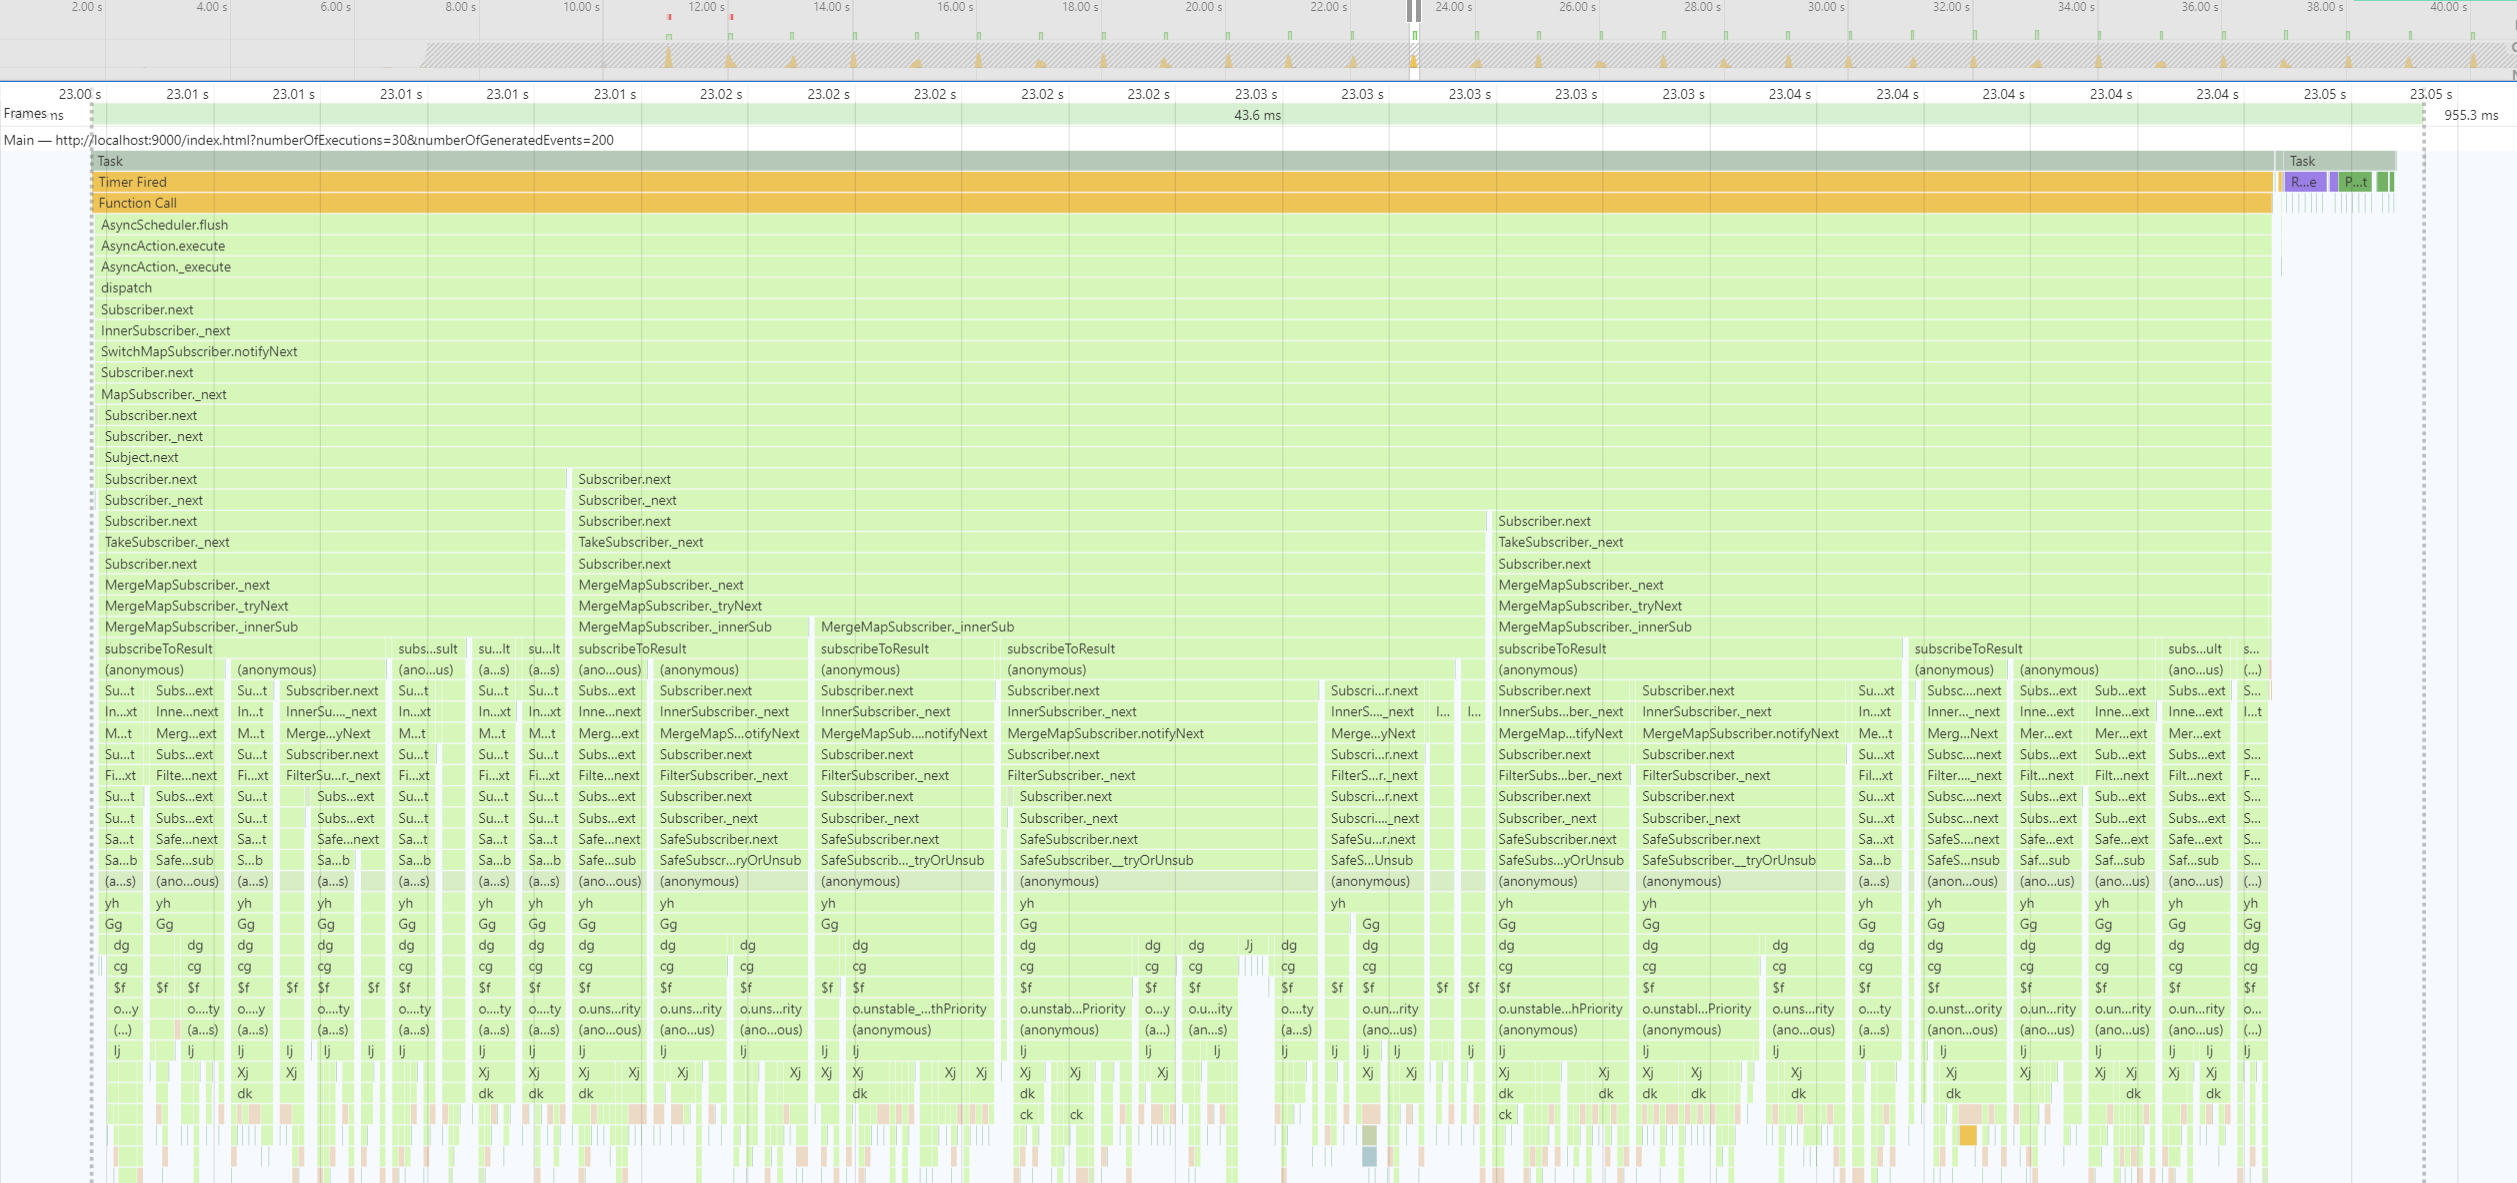Collapse the Frames track header
This screenshot has height=1183, width=2517.
point(24,114)
